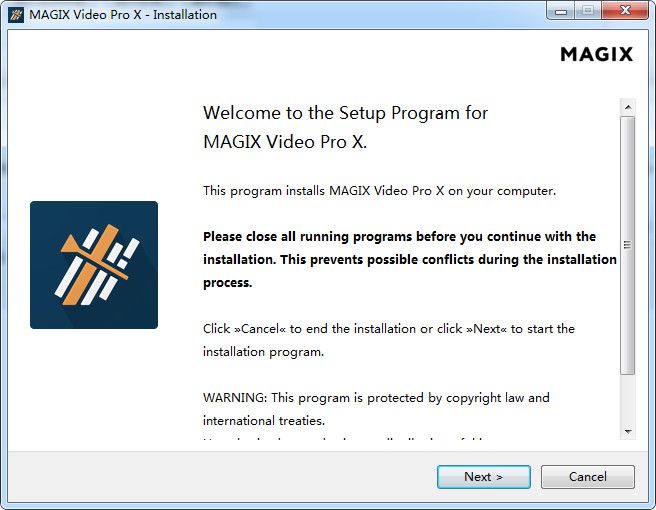Screen dimensions: 656x510
Task: Minimize the installation window
Action: 561,11
